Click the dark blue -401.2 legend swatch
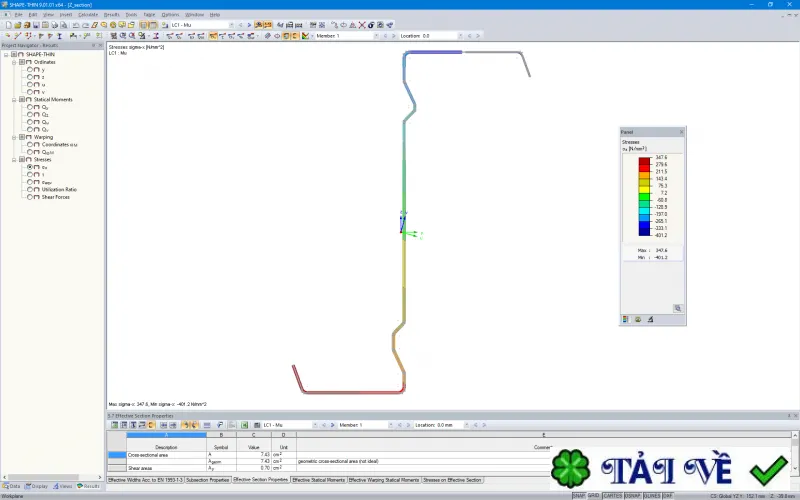This screenshot has height=500, width=800. coord(644,232)
